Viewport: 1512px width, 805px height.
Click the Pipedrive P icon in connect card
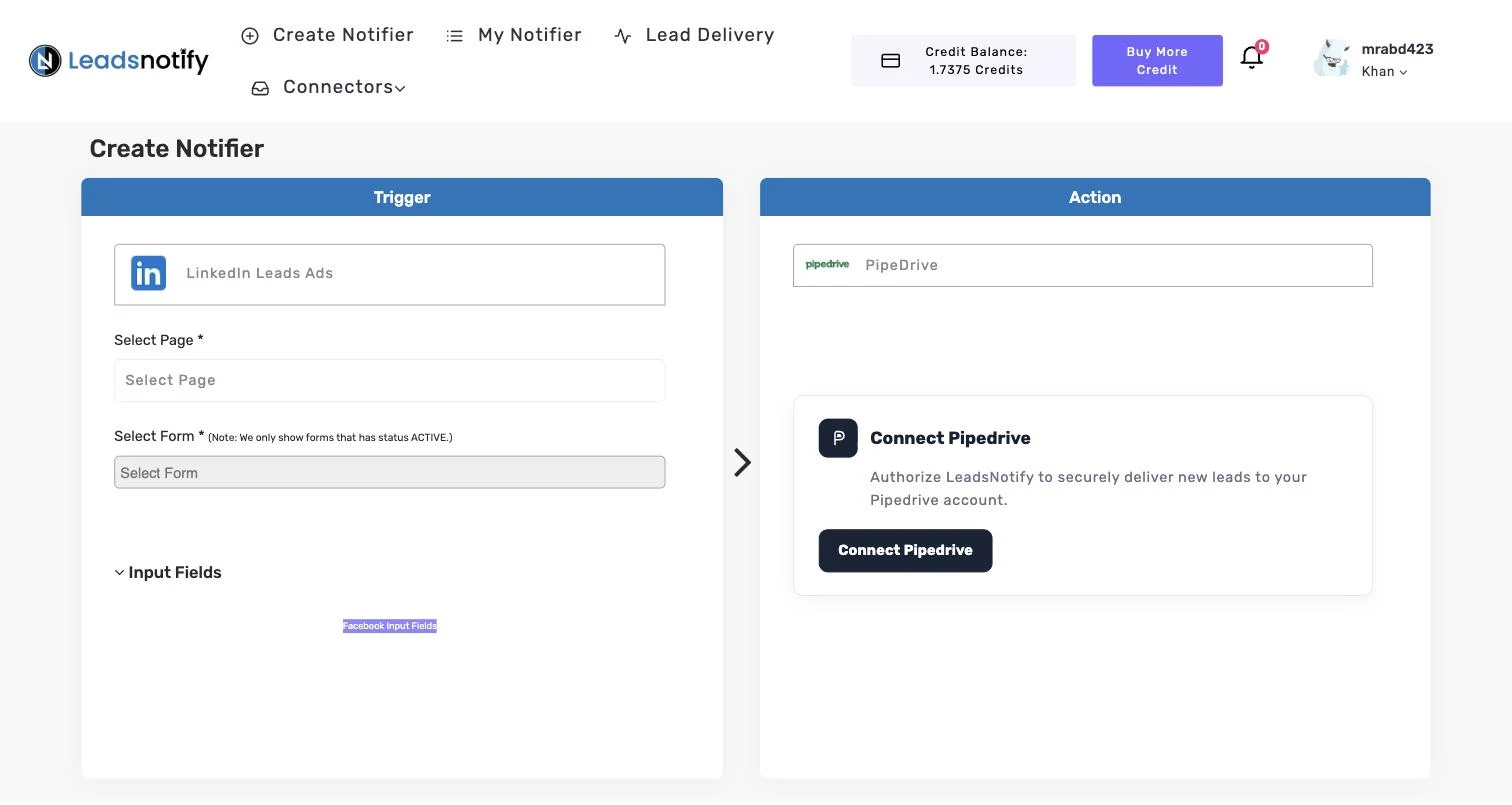click(838, 438)
